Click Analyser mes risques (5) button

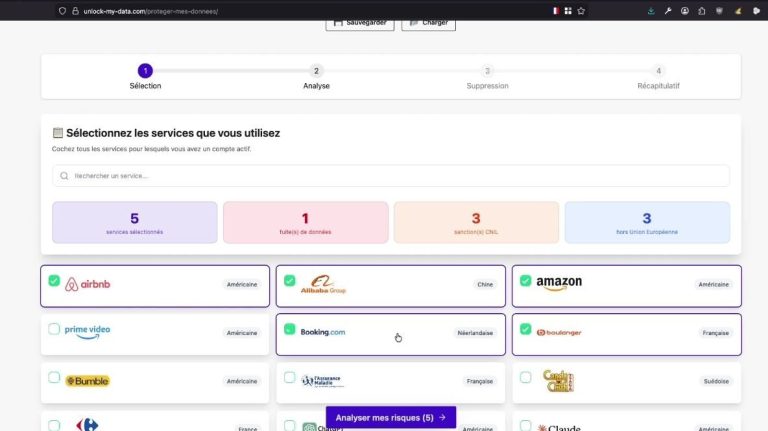390,417
